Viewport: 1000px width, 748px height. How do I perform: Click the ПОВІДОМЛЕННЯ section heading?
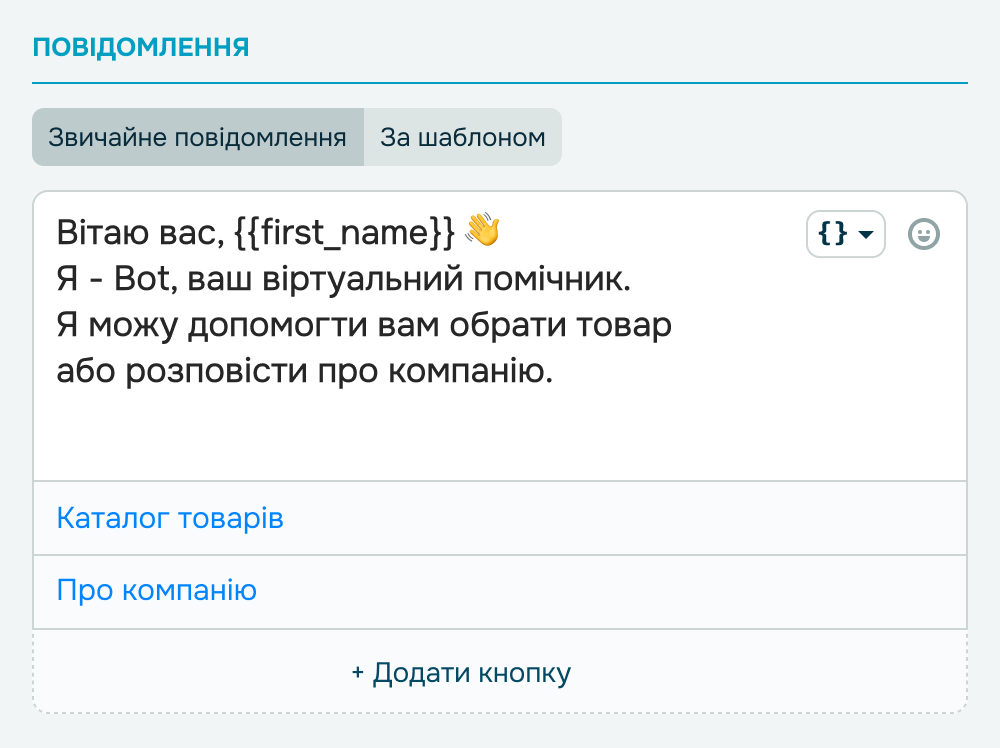141,47
